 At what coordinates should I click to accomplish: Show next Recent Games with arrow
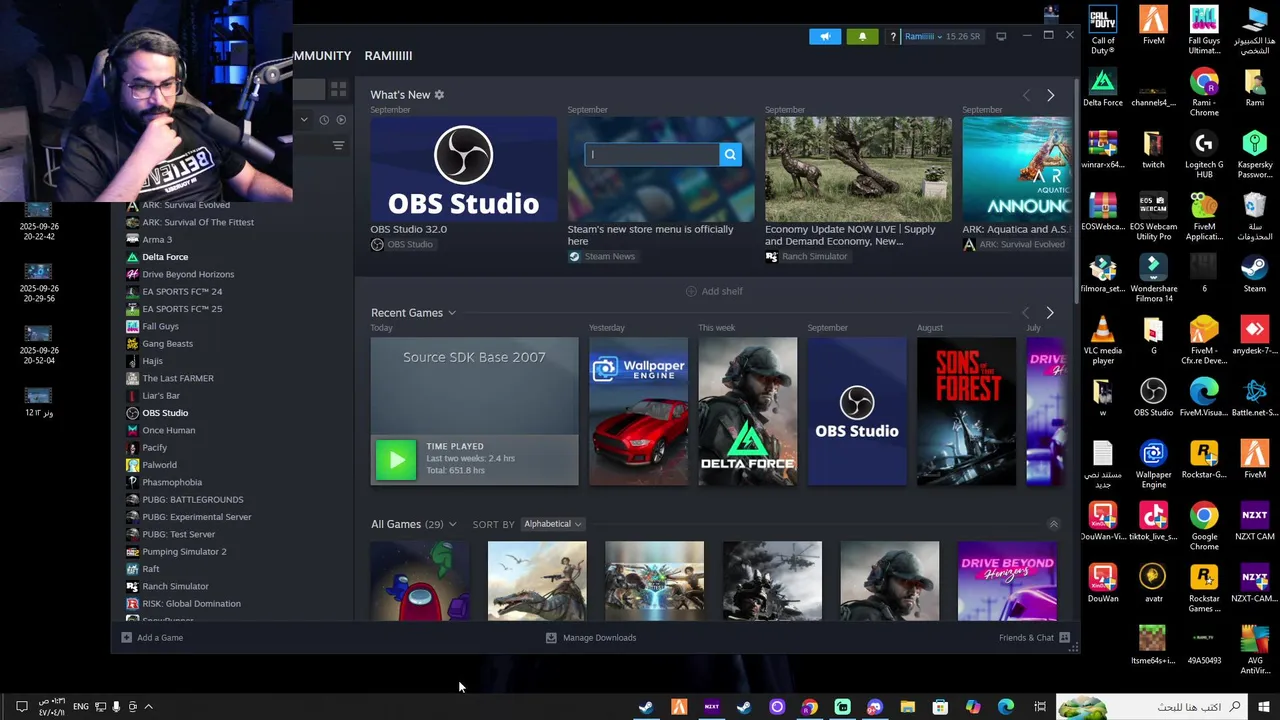pyautogui.click(x=1049, y=313)
